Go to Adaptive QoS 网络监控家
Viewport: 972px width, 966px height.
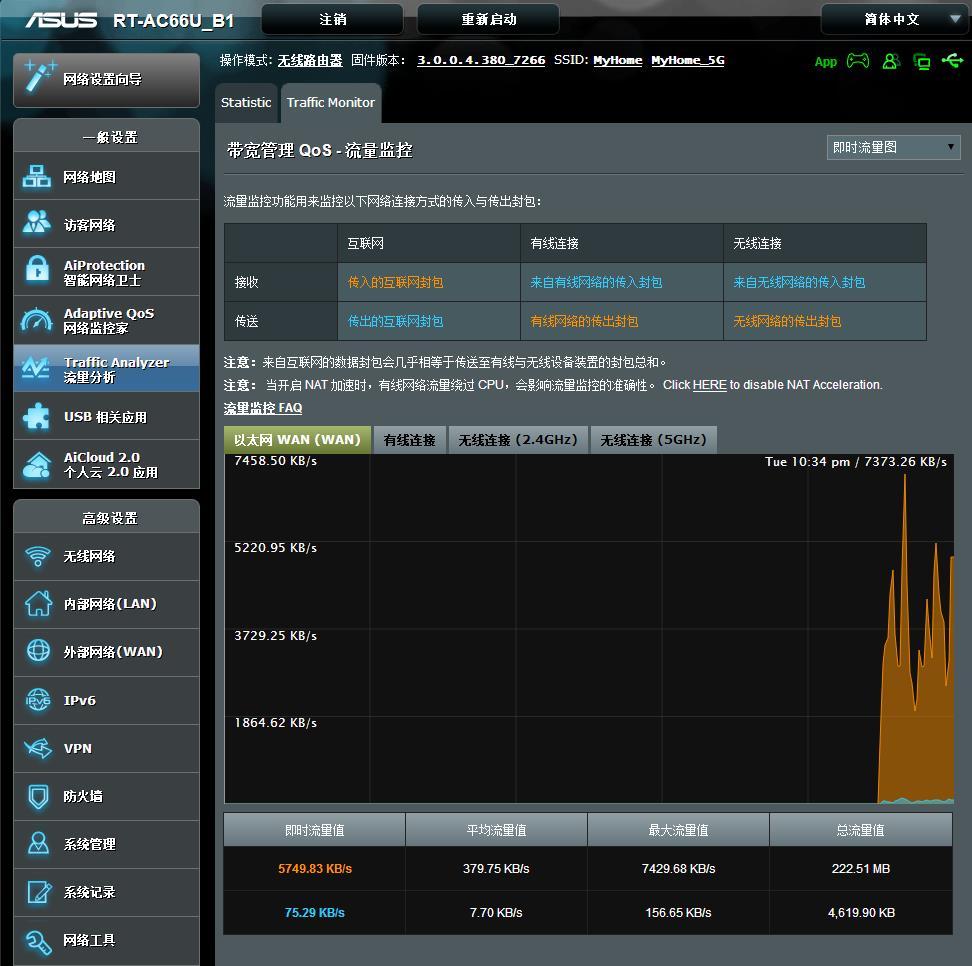pyautogui.click(x=106, y=321)
